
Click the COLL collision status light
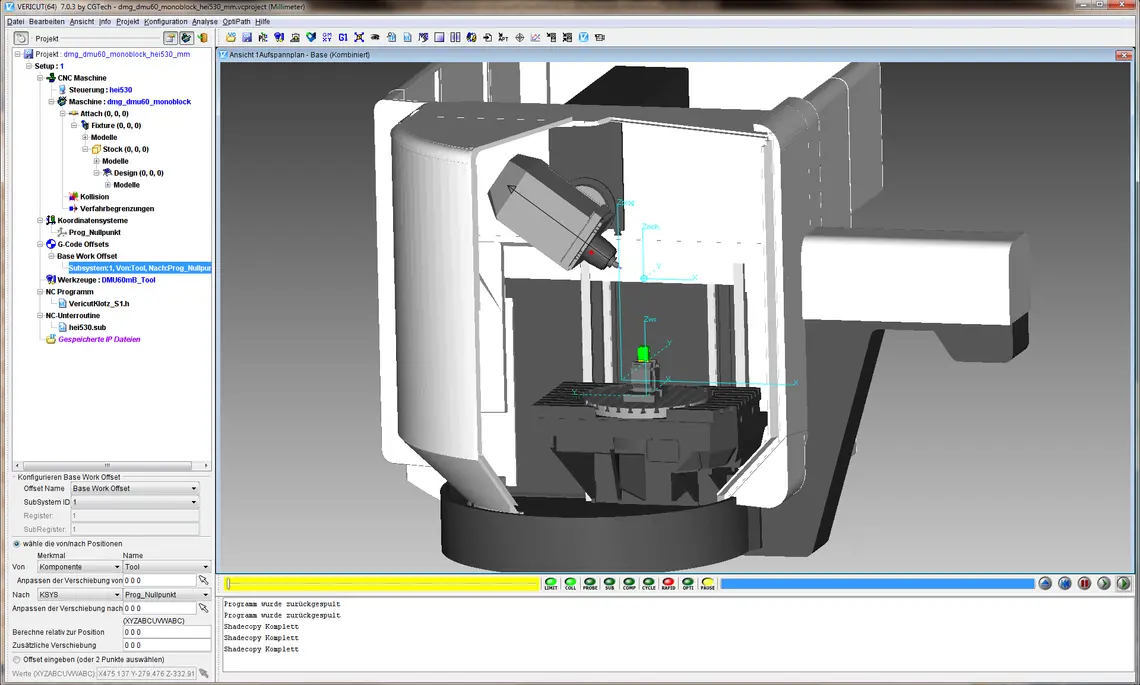coord(570,583)
